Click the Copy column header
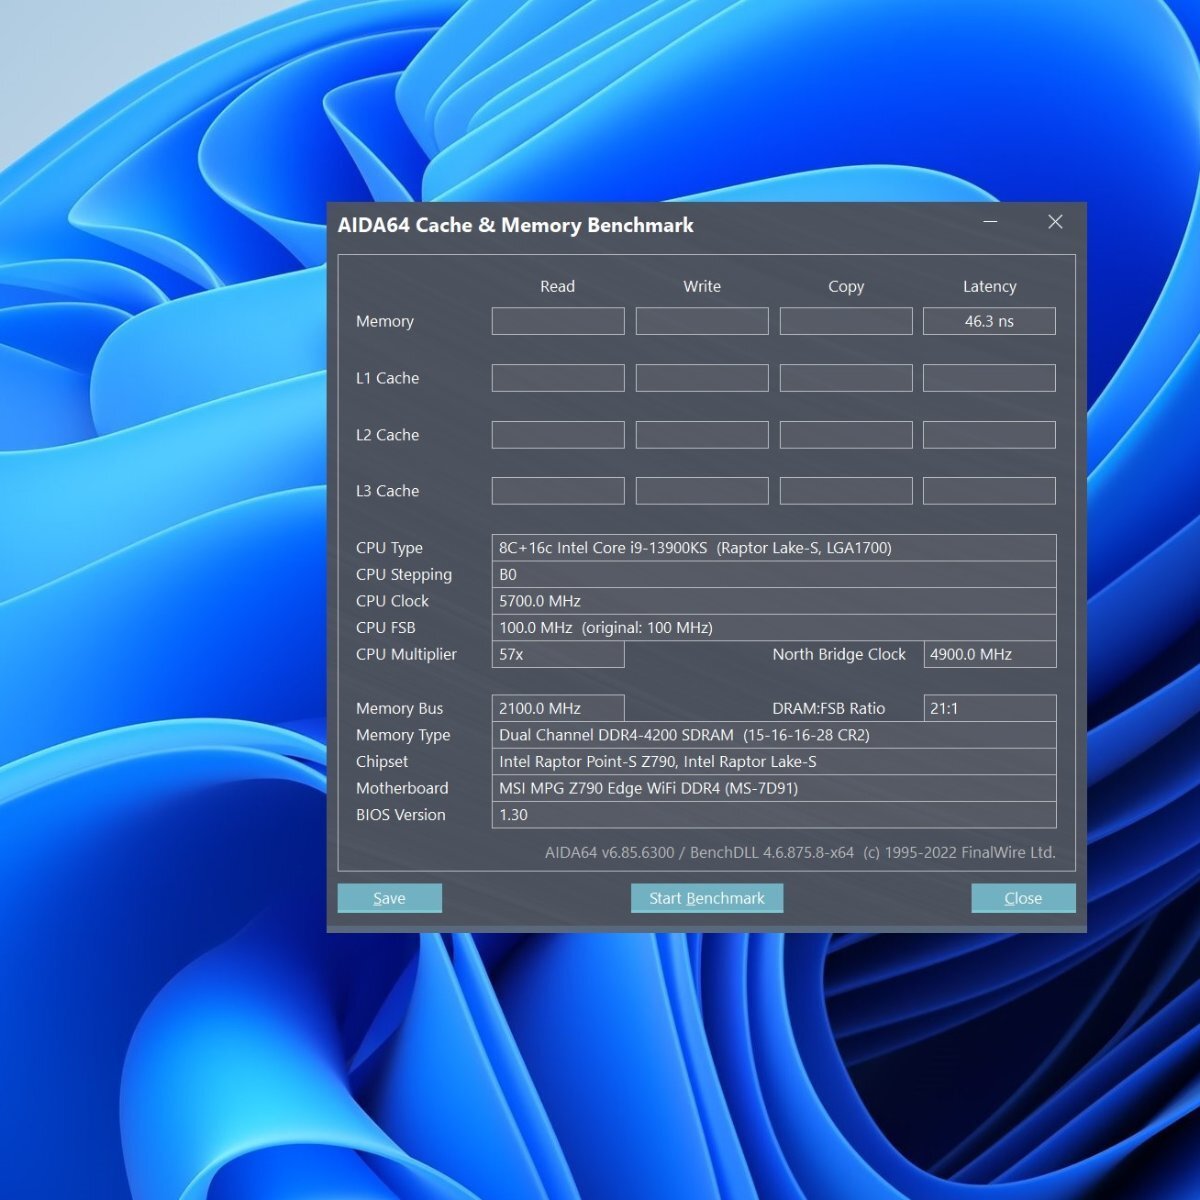 tap(846, 286)
